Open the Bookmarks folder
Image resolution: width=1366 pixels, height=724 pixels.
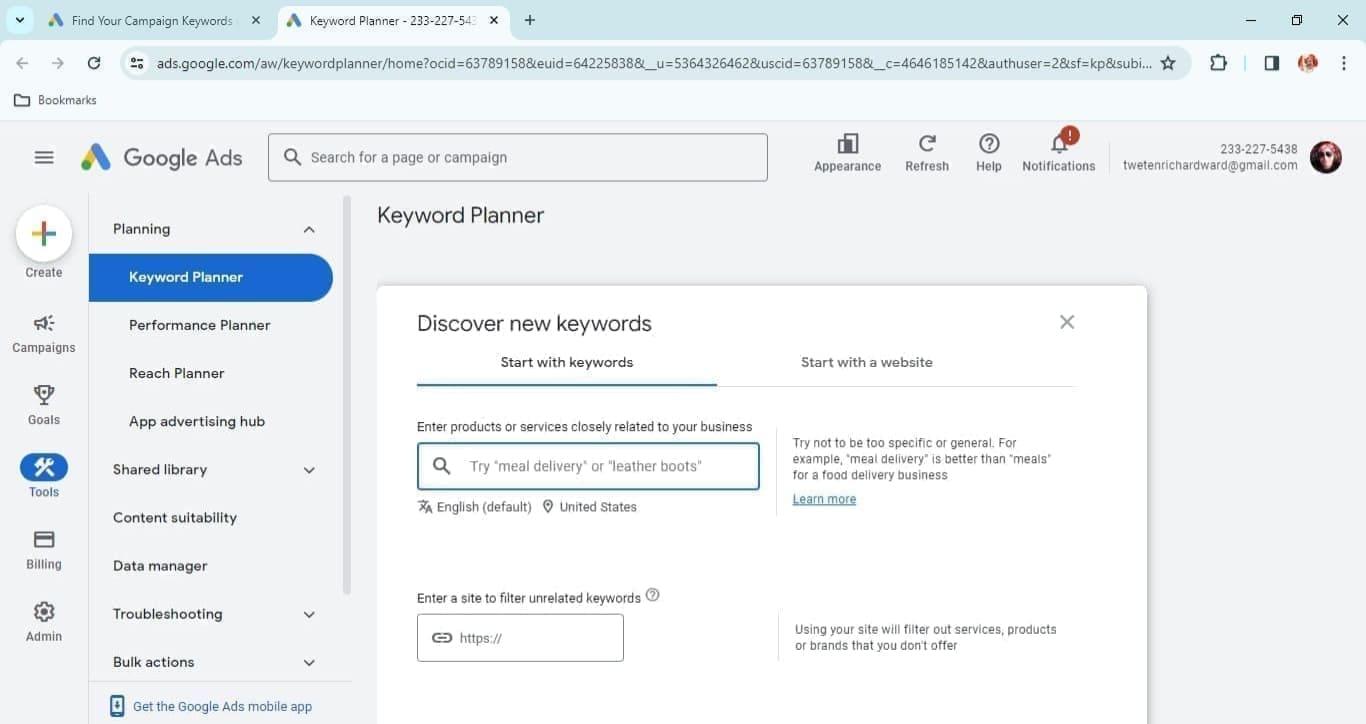tap(55, 100)
